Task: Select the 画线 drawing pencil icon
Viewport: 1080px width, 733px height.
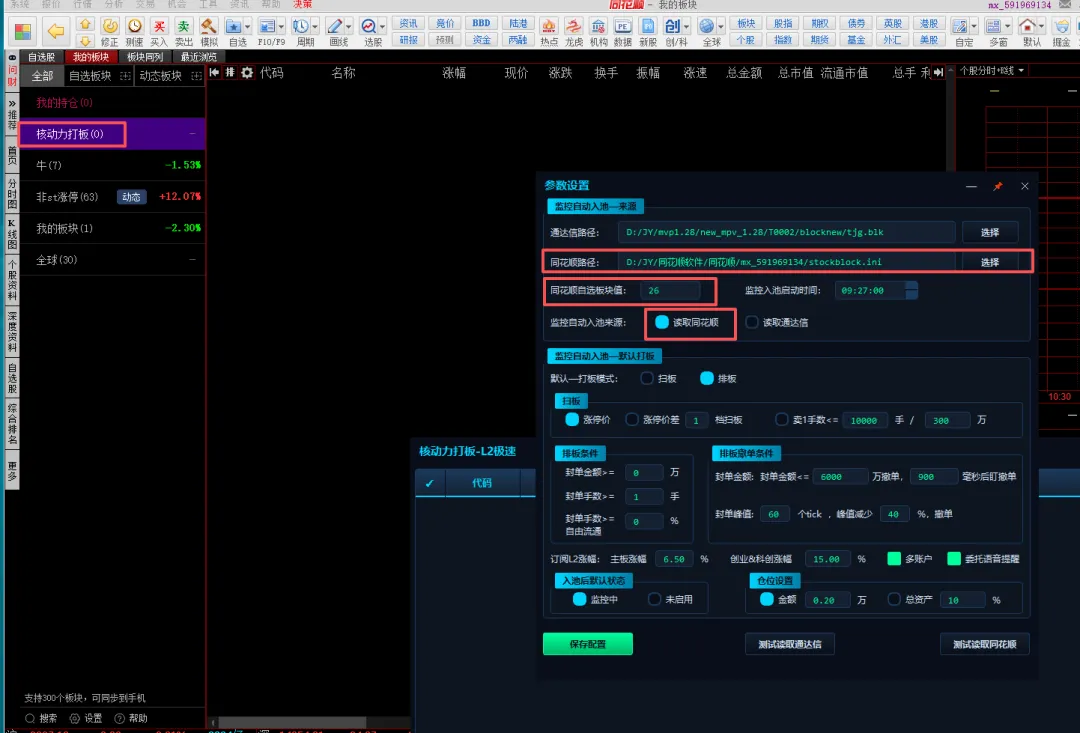Action: [335, 27]
